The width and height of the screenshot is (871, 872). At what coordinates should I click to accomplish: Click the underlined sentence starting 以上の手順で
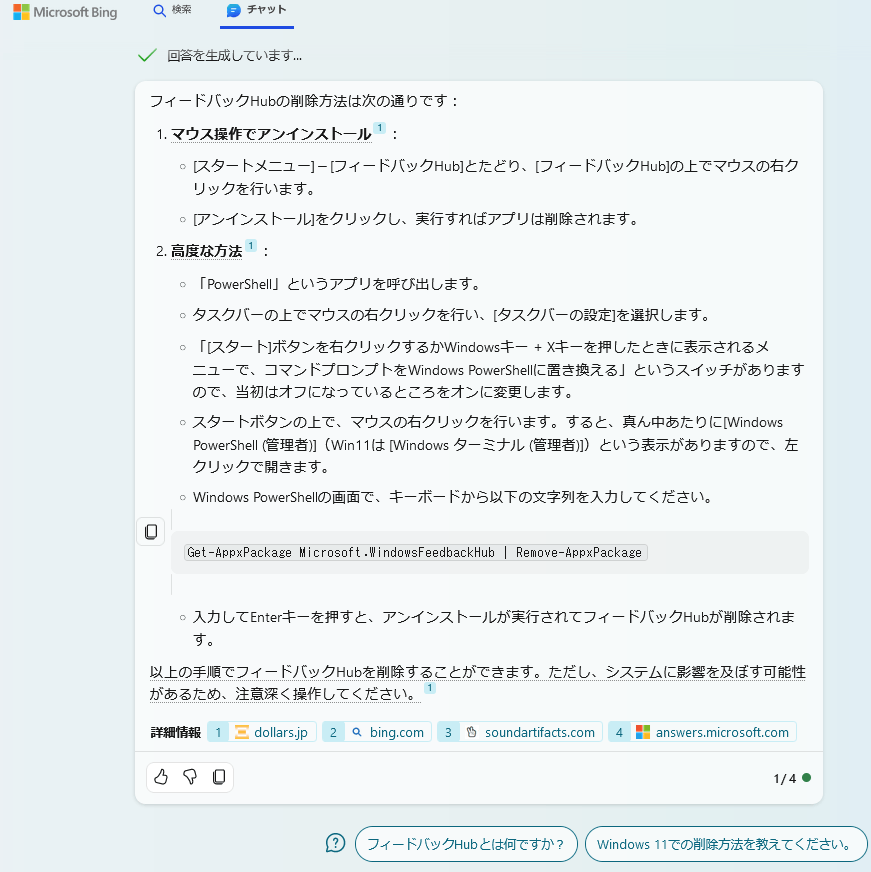478,683
